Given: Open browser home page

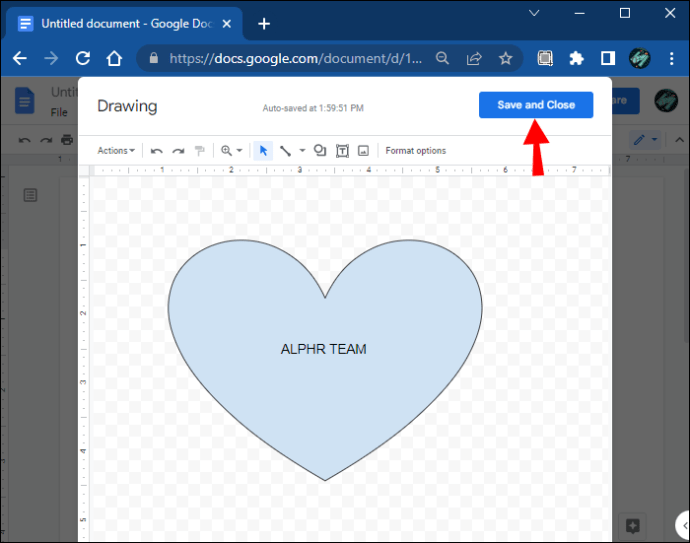Looking at the screenshot, I should [114, 58].
